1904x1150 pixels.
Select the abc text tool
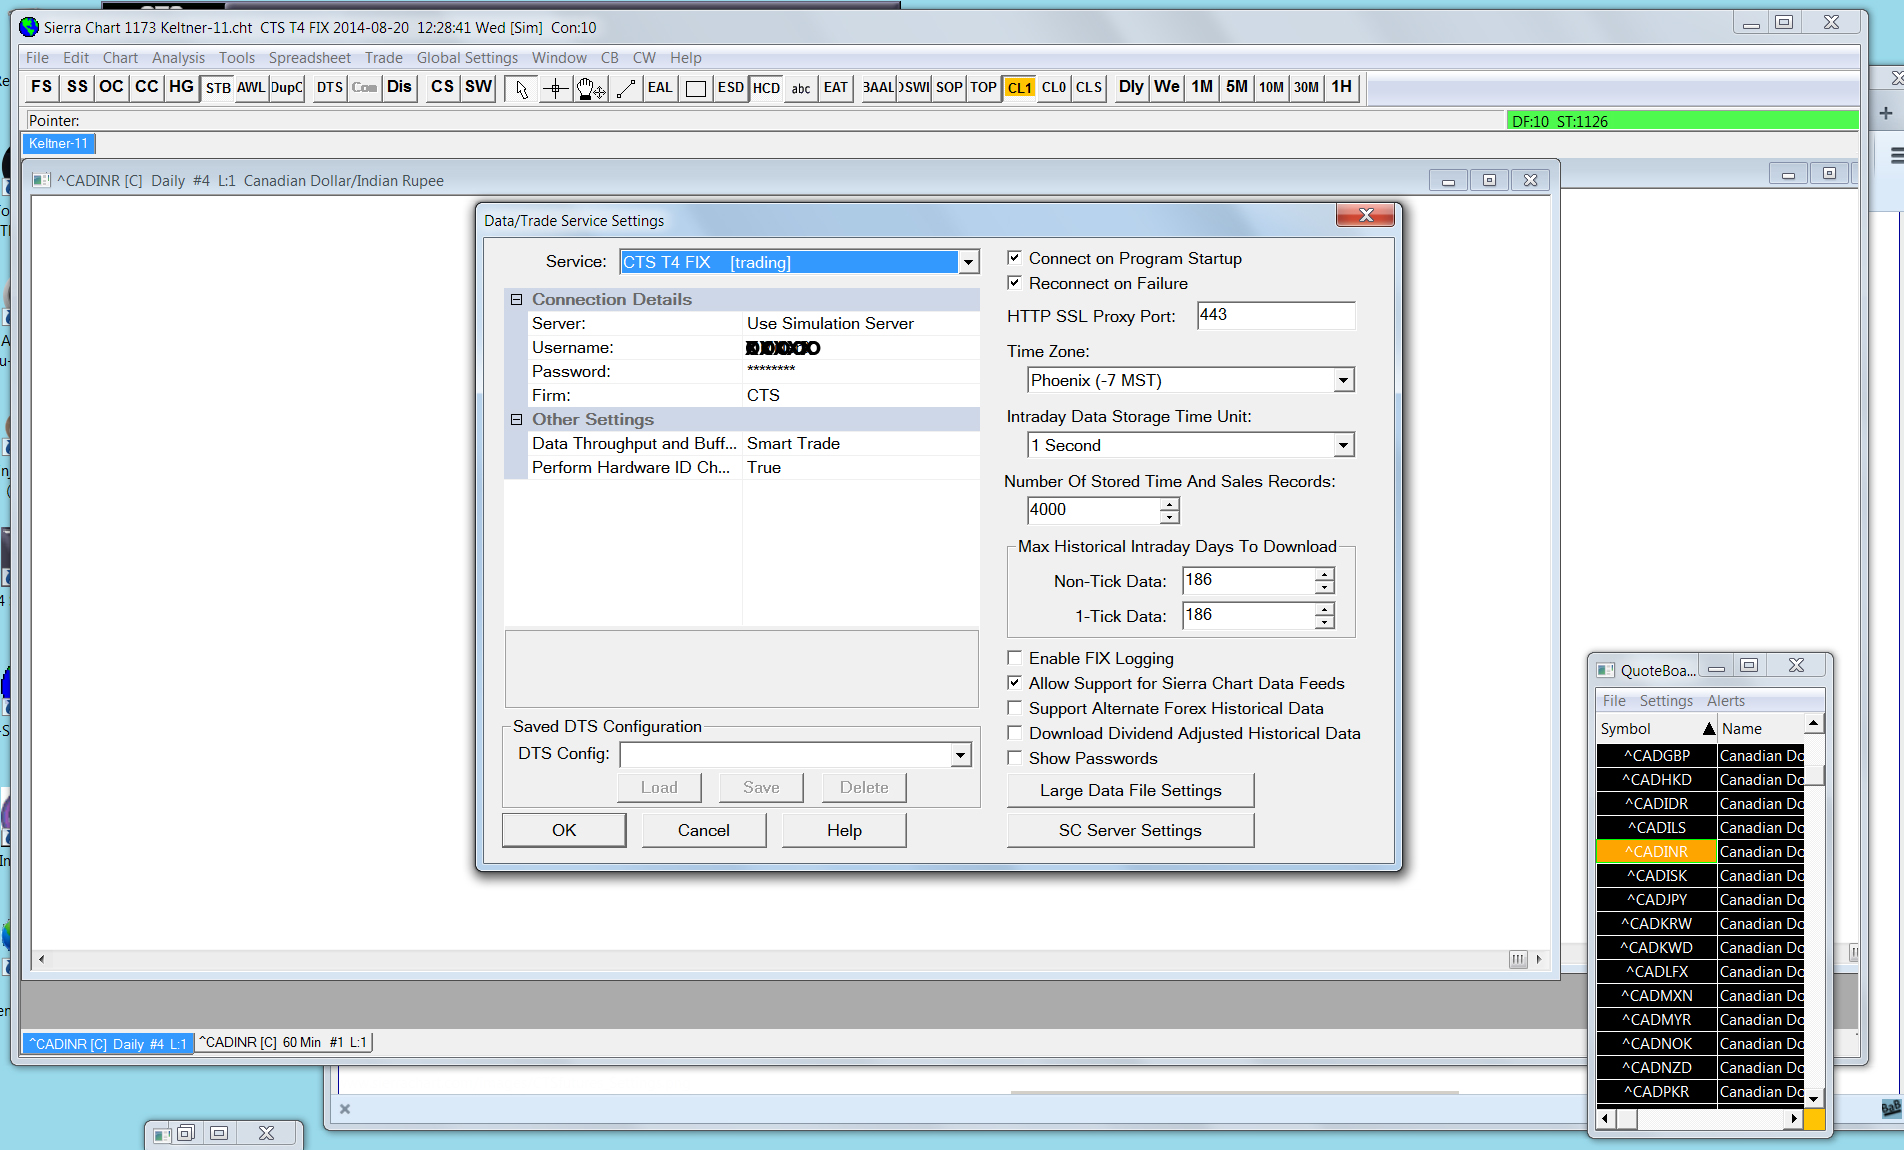coord(801,88)
